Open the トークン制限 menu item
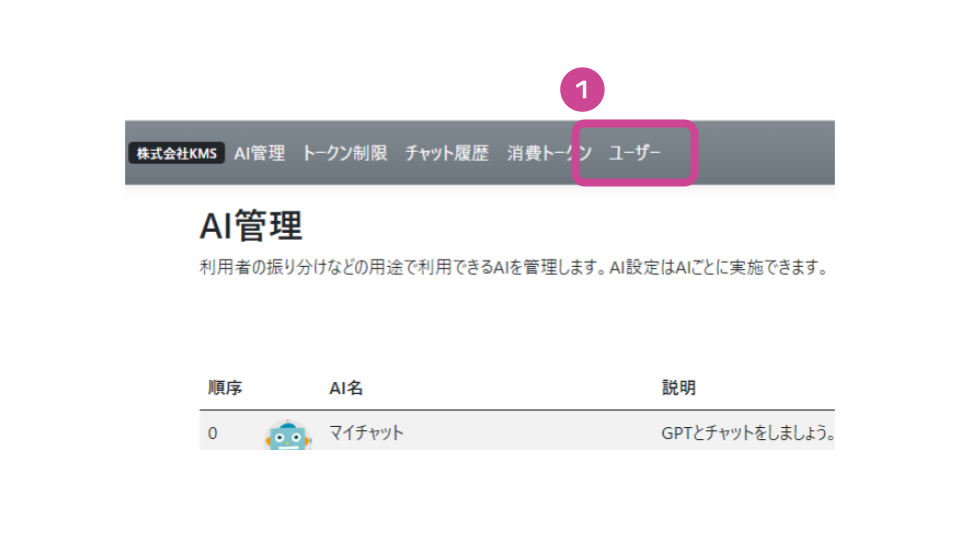The height and width of the screenshot is (540, 960). (x=345, y=153)
